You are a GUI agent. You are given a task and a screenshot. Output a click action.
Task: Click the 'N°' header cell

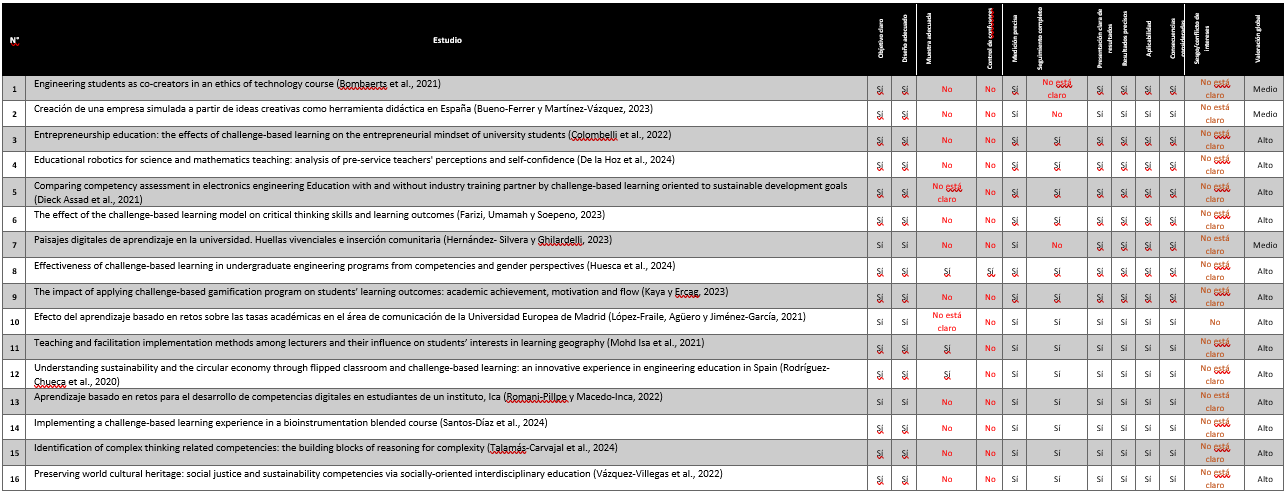point(15,41)
